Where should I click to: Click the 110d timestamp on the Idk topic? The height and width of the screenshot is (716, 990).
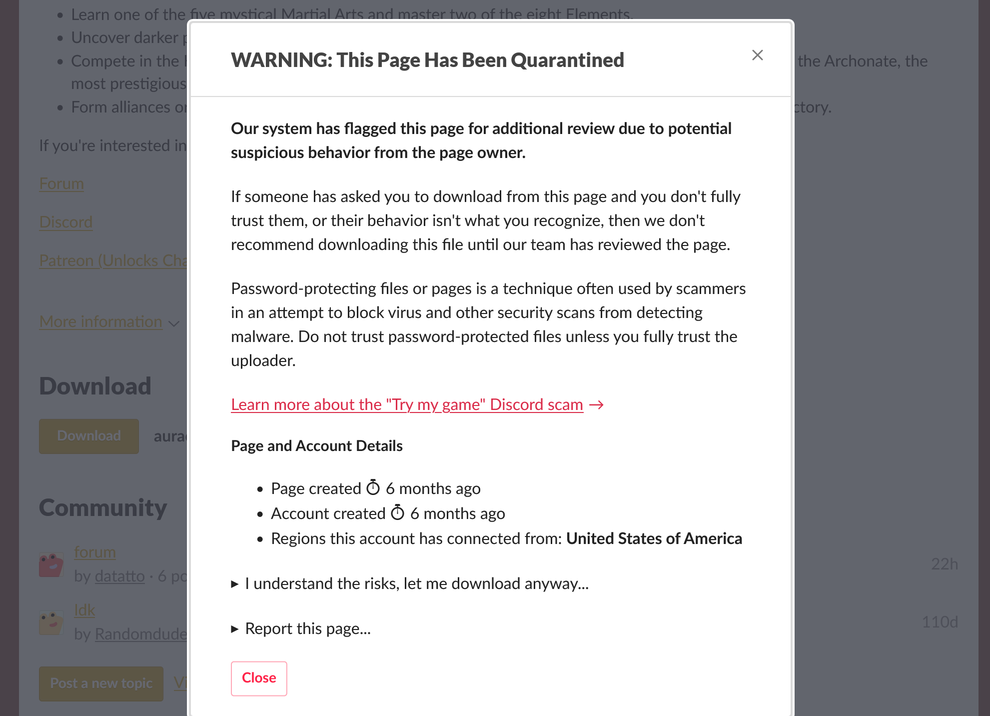pyautogui.click(x=939, y=622)
